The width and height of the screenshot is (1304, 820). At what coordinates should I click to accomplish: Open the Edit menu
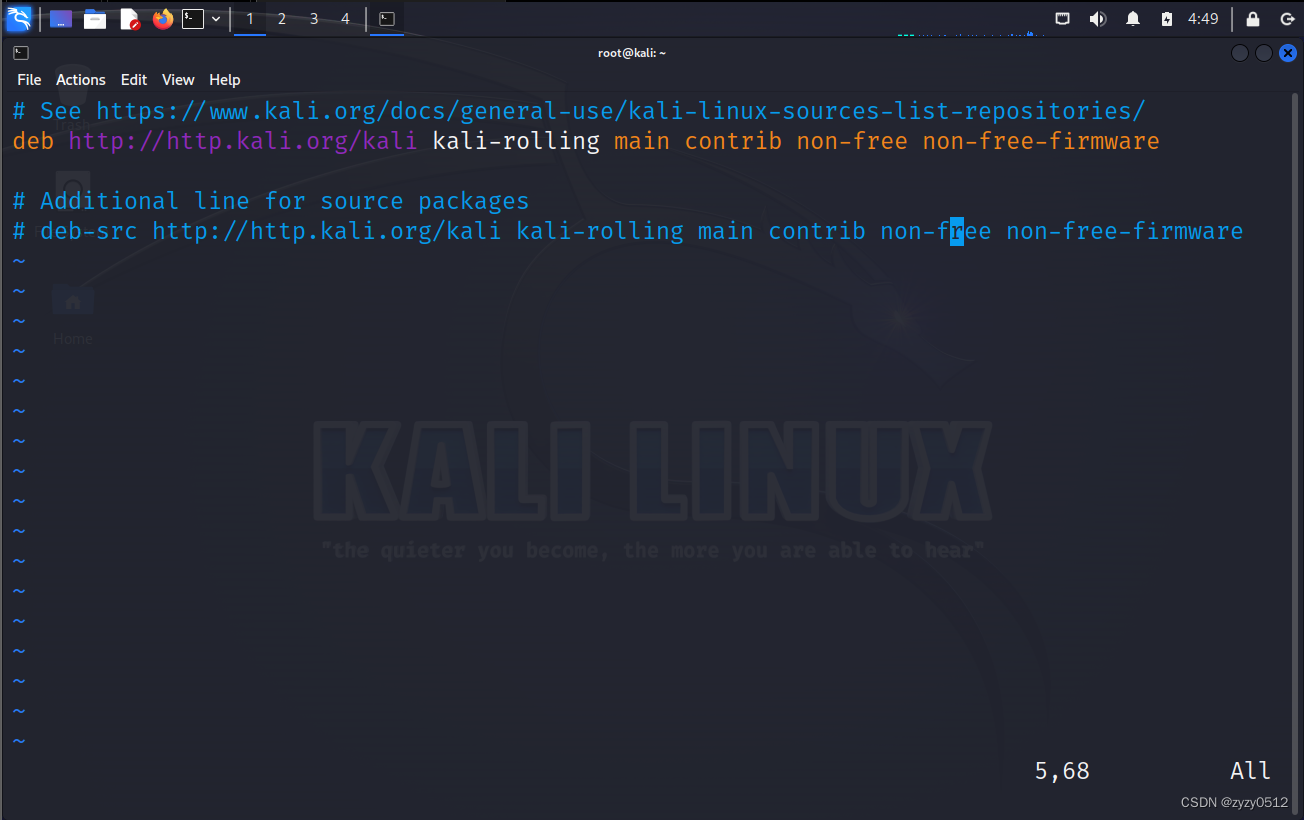[x=134, y=80]
